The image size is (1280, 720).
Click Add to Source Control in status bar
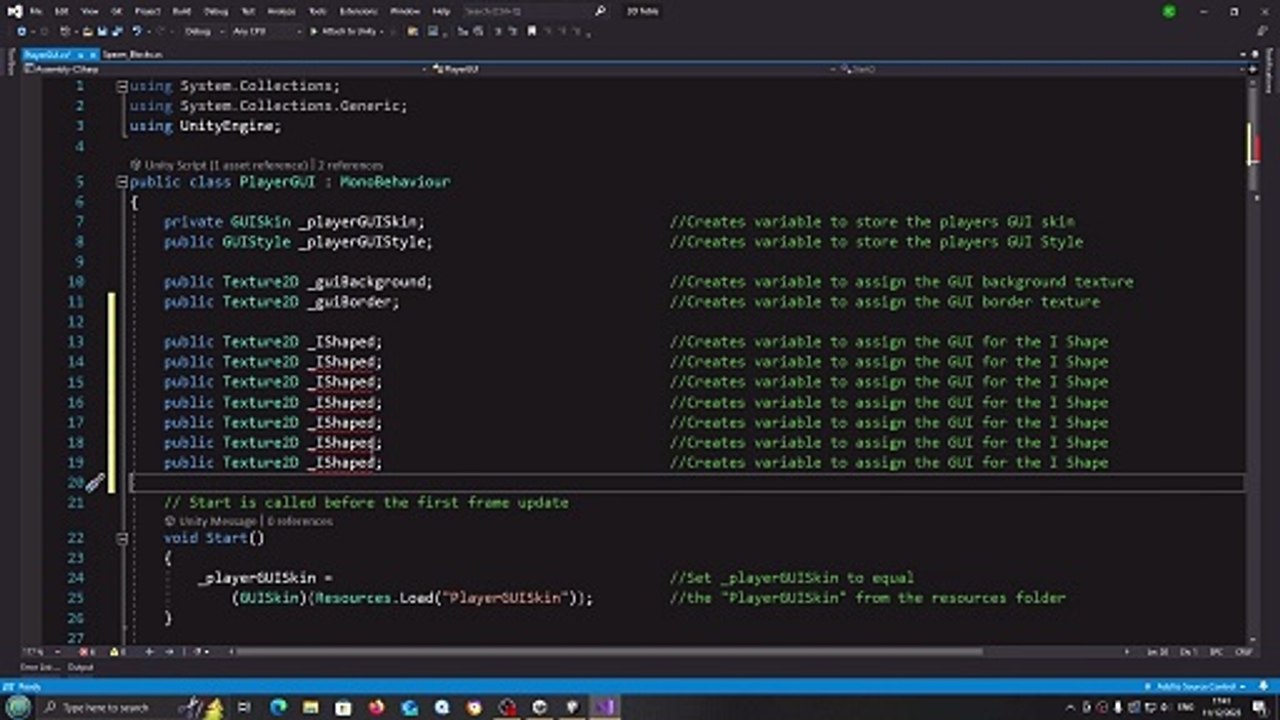pyautogui.click(x=1195, y=687)
